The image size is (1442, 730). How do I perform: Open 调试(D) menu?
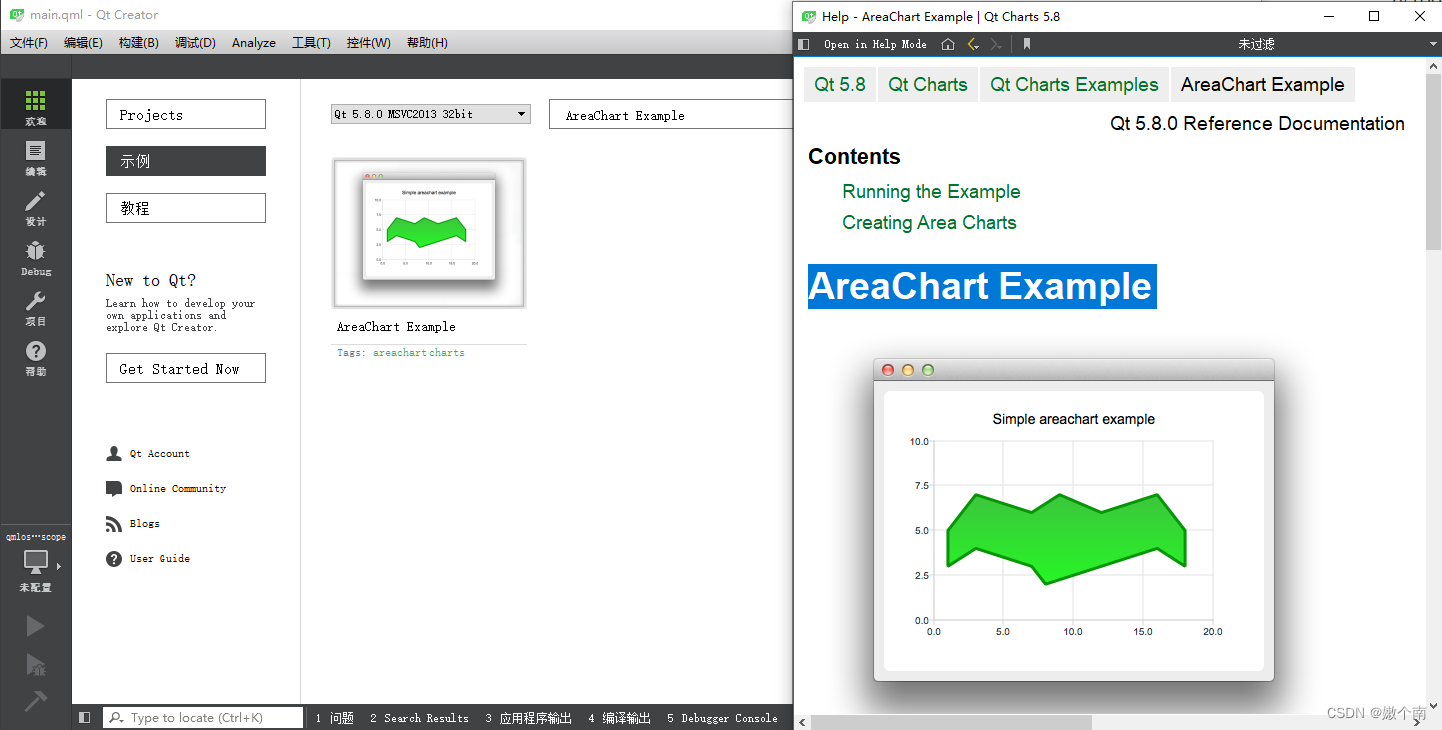pos(195,42)
